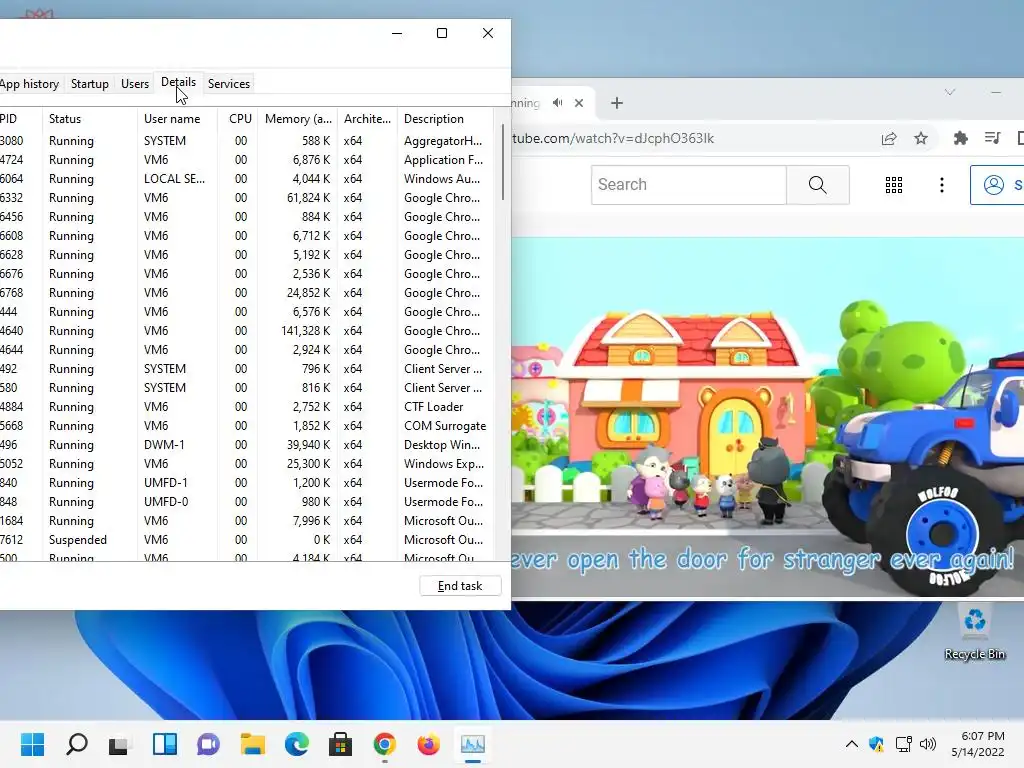Select Microsoft Ou... row with 7,996 K
Screen dimensions: 1024x768
[247, 520]
